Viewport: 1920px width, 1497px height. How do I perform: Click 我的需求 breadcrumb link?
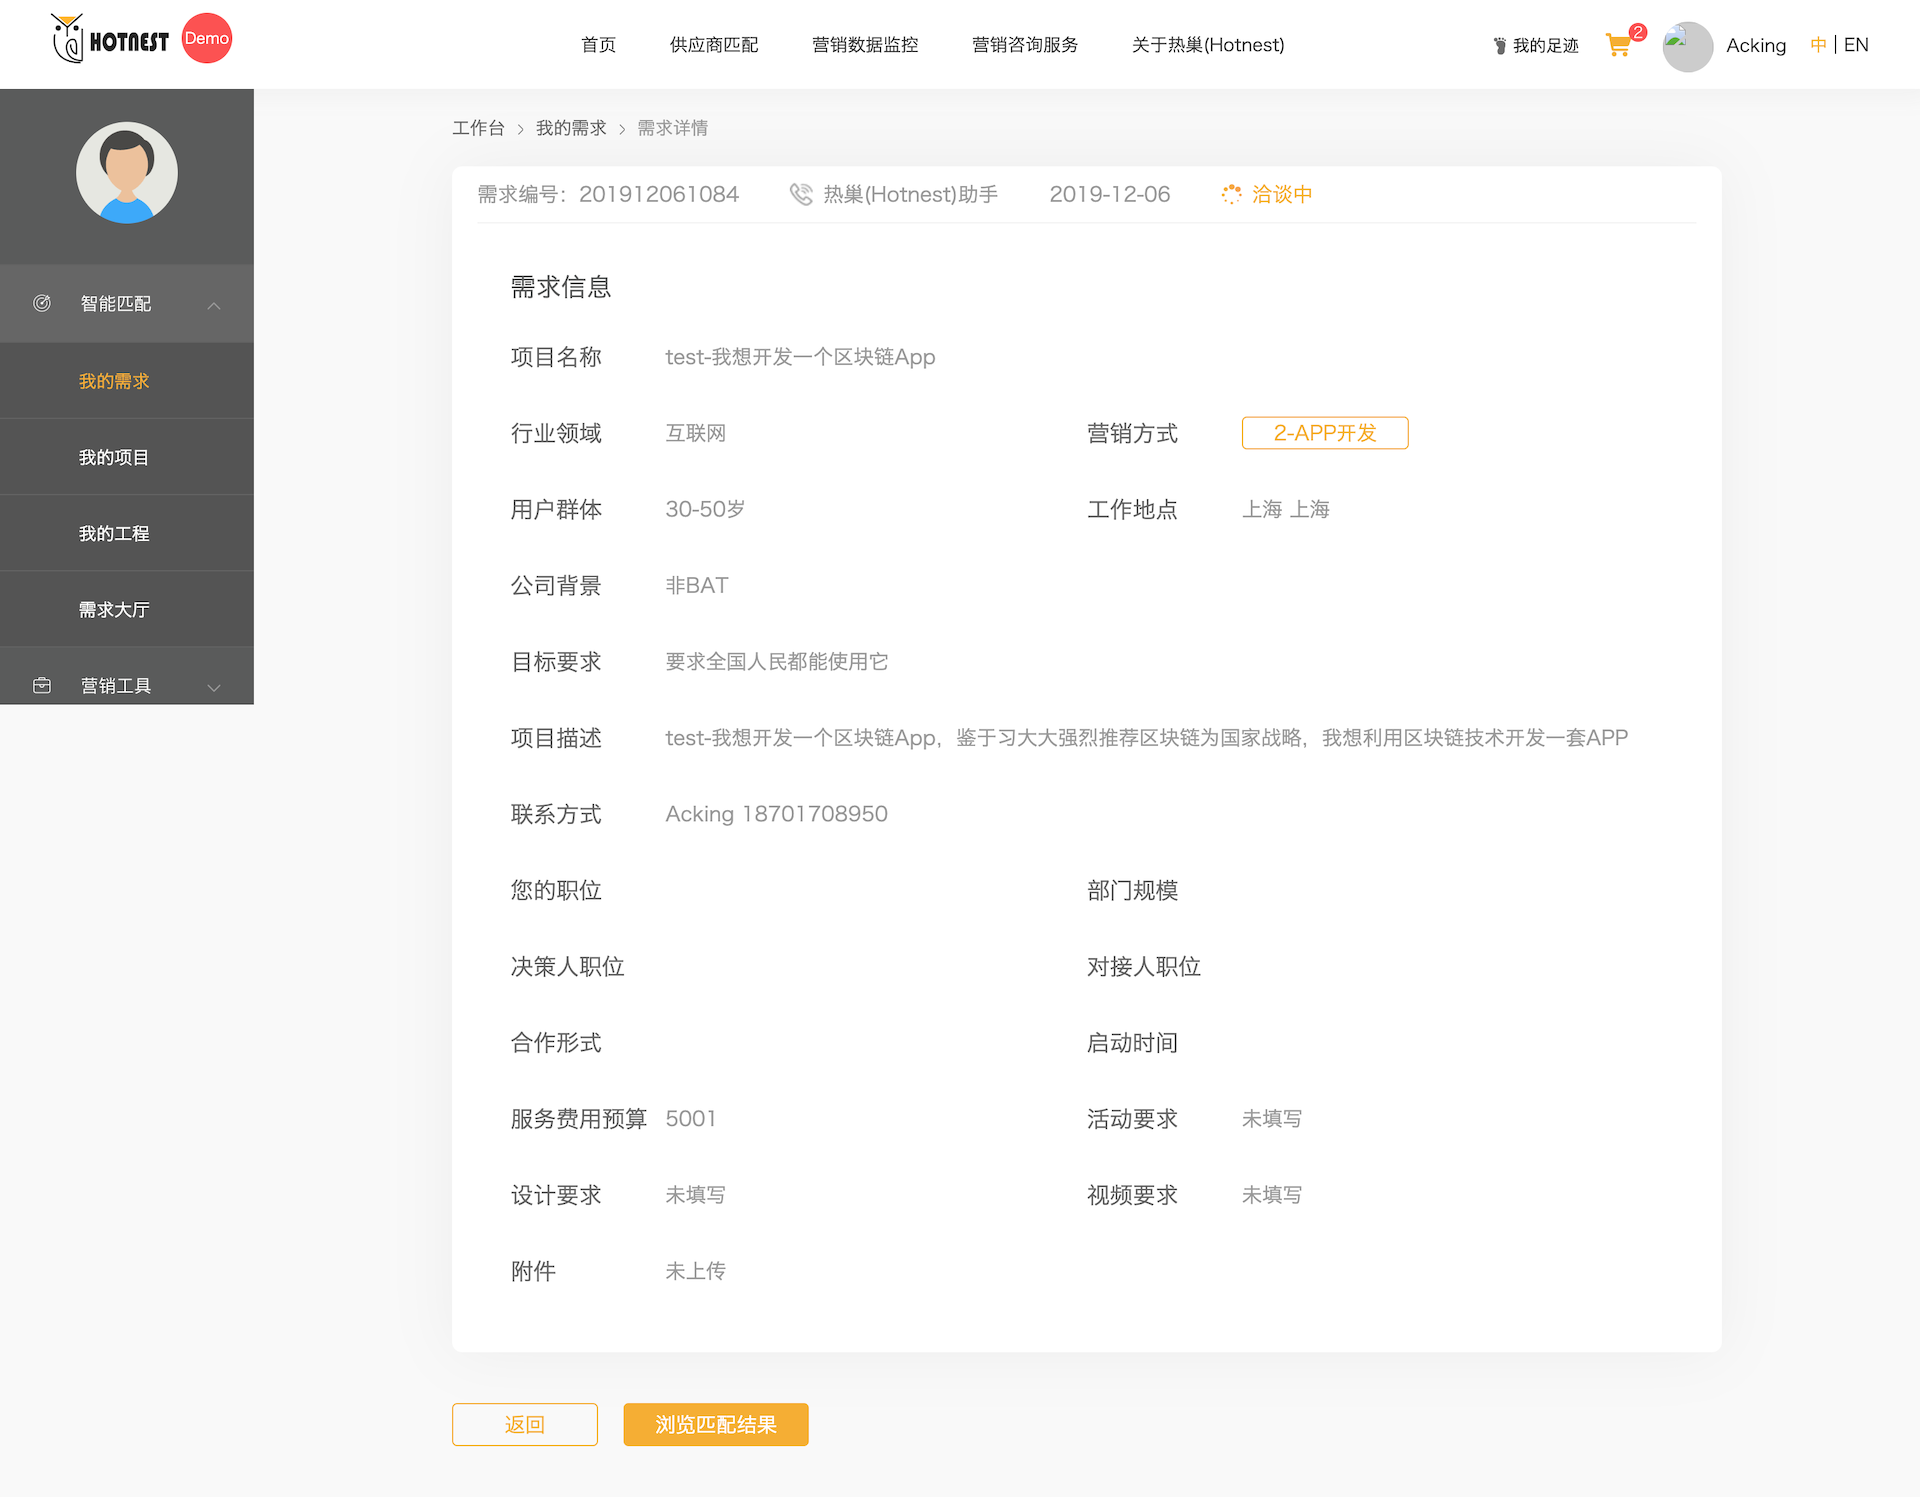(571, 128)
